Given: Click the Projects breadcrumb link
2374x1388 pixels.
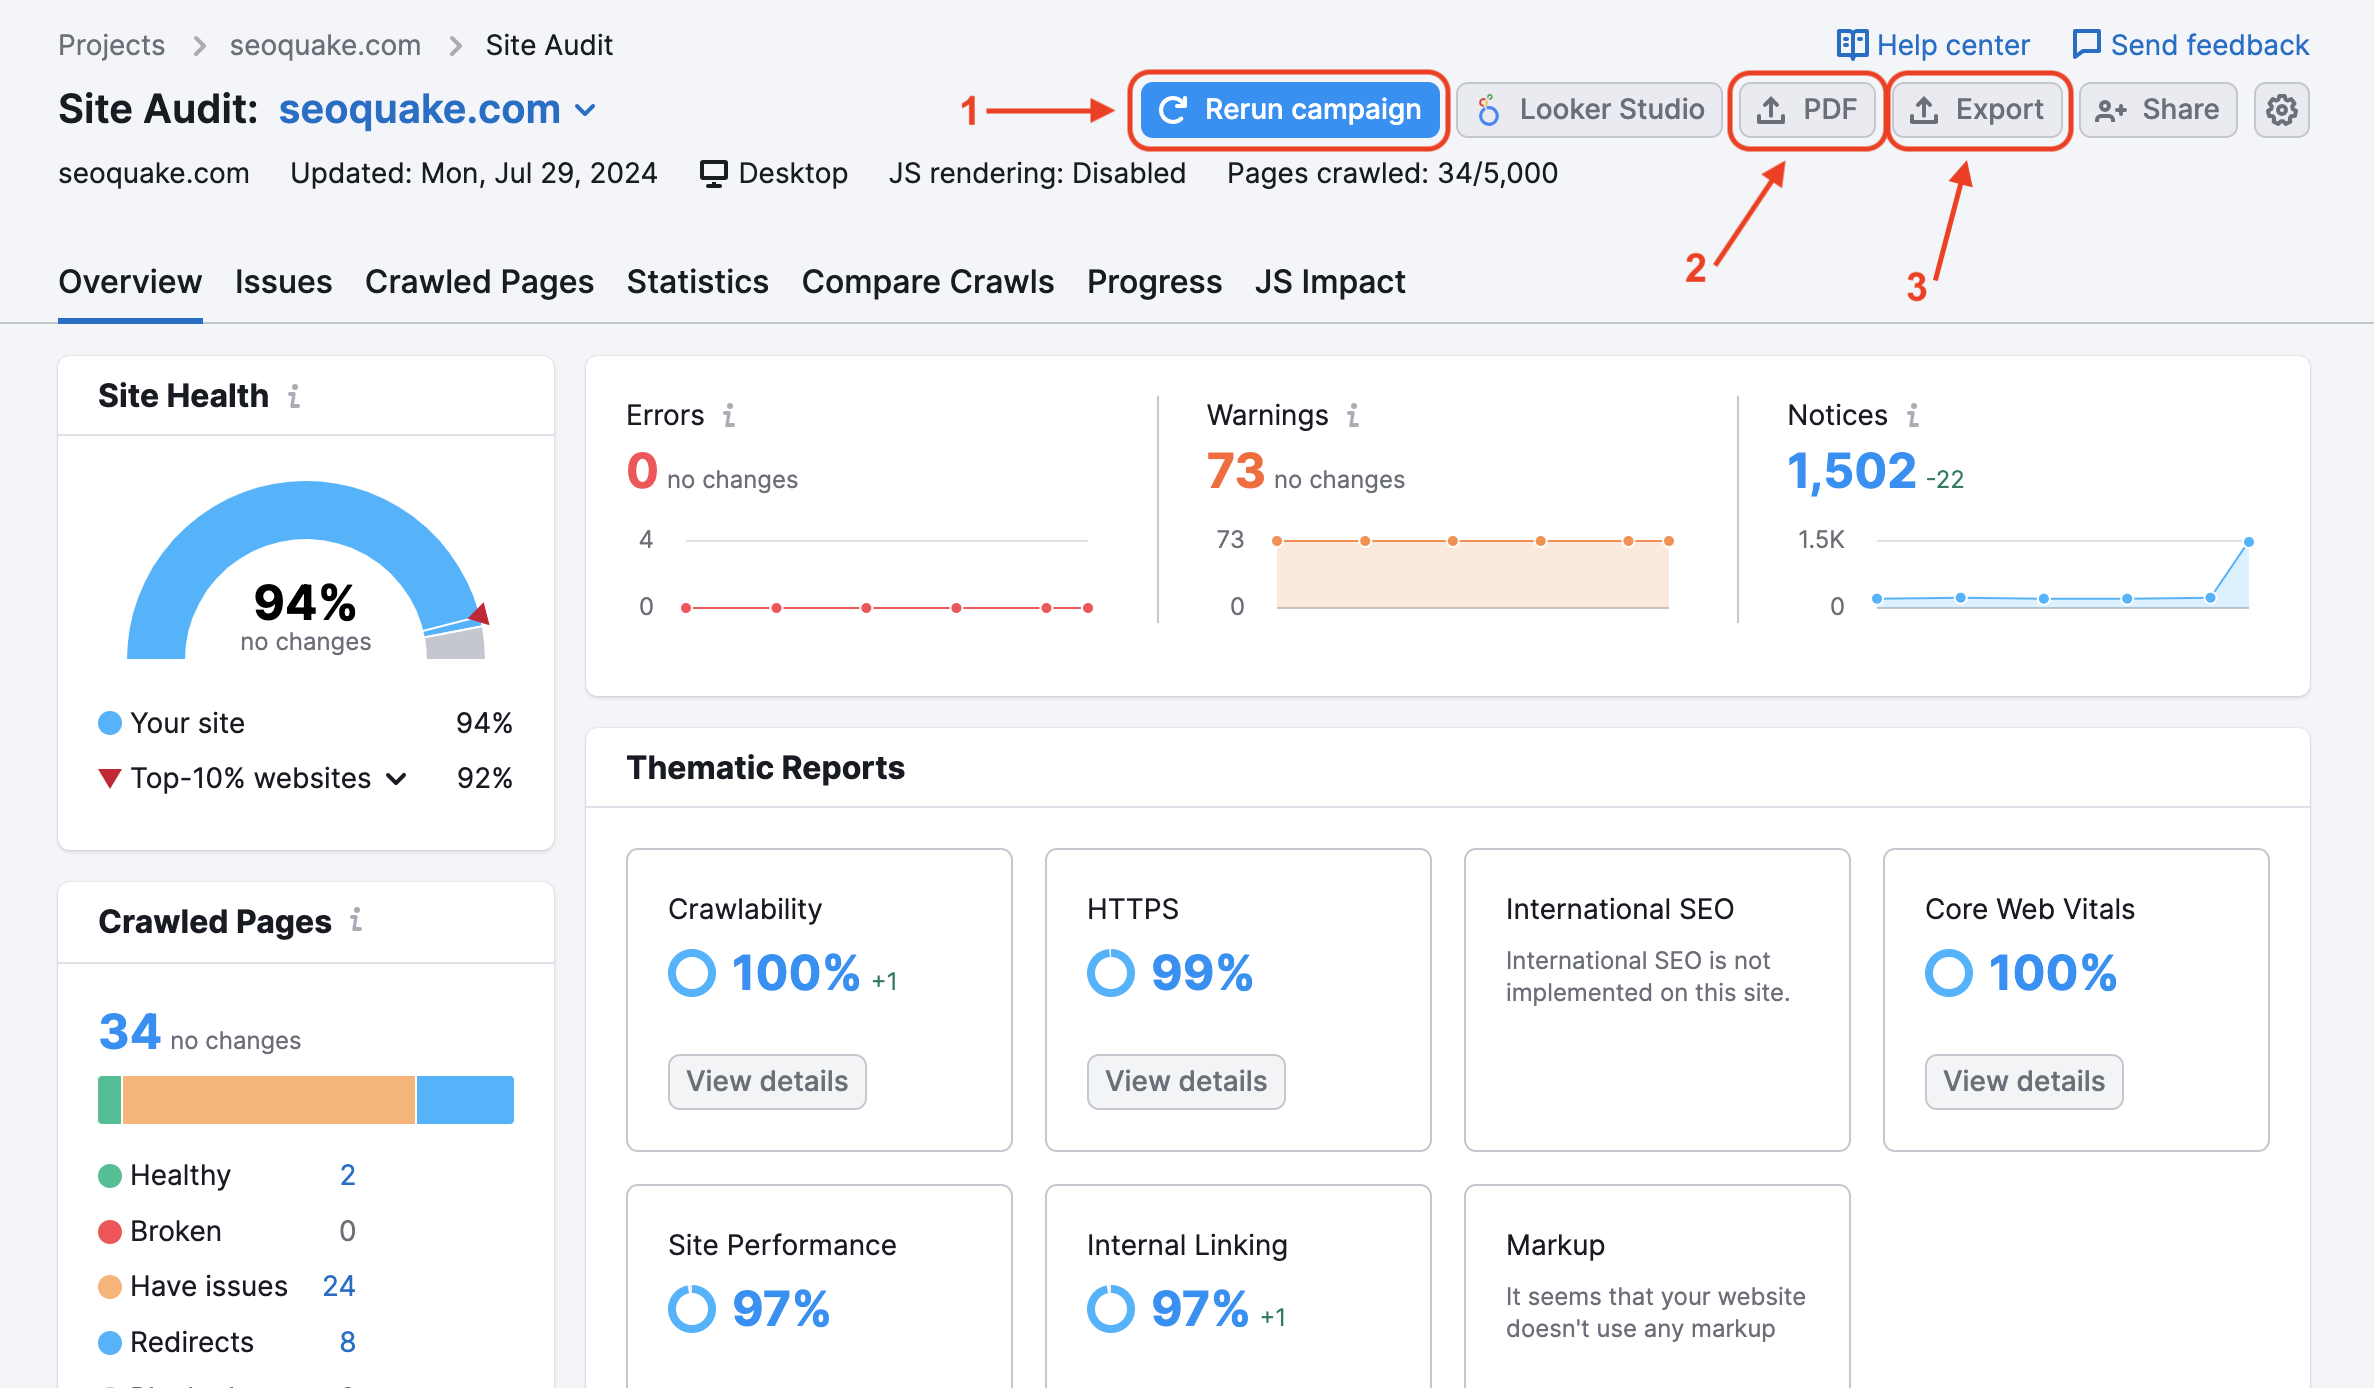Looking at the screenshot, I should tap(111, 45).
